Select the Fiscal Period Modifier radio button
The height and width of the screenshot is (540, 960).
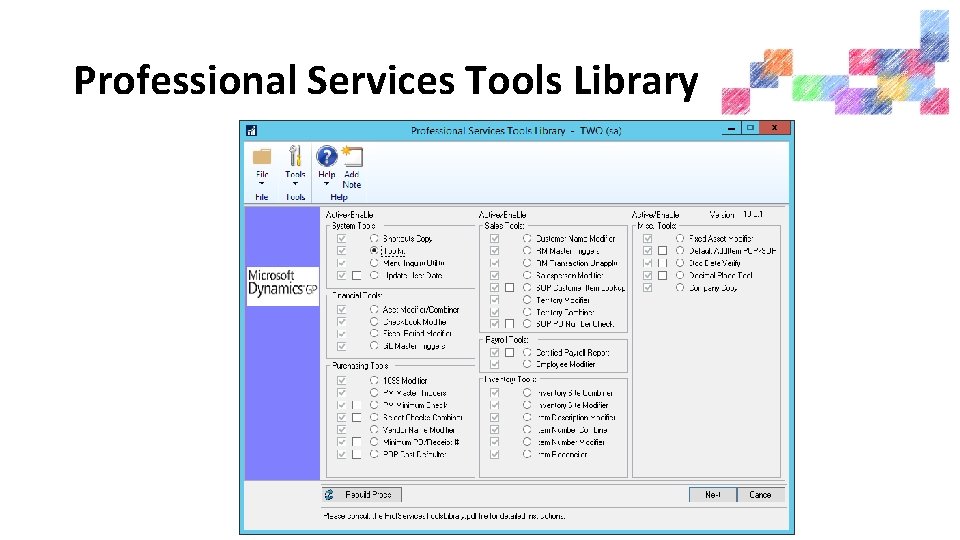(374, 334)
